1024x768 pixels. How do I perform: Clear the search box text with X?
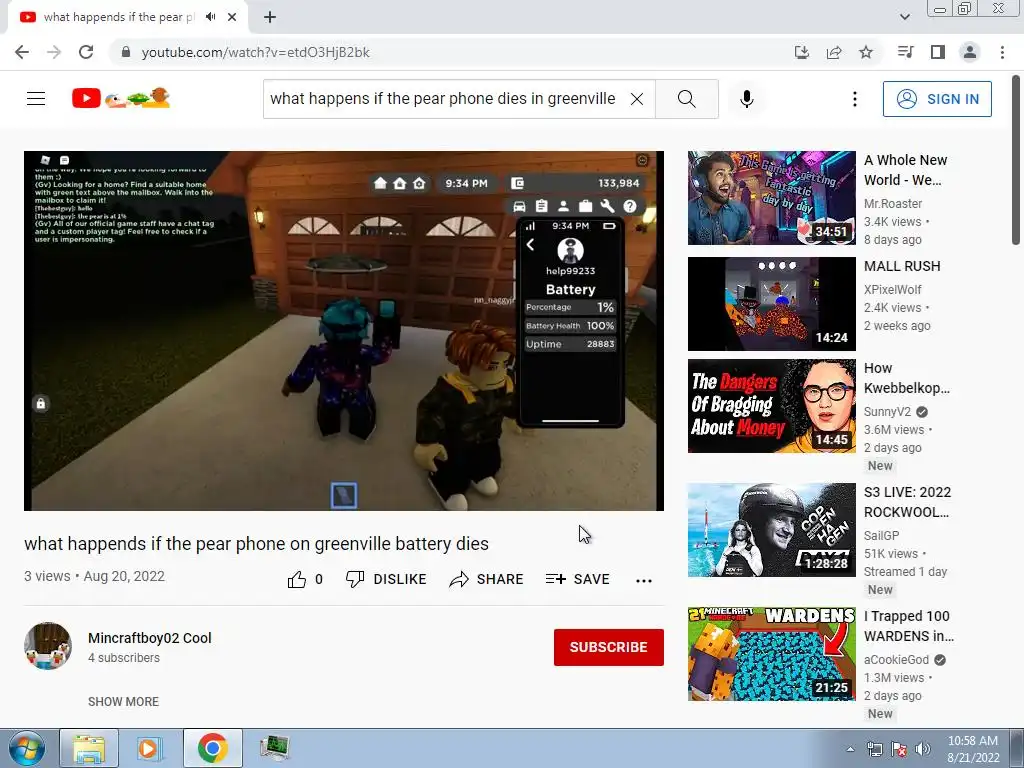[637, 99]
